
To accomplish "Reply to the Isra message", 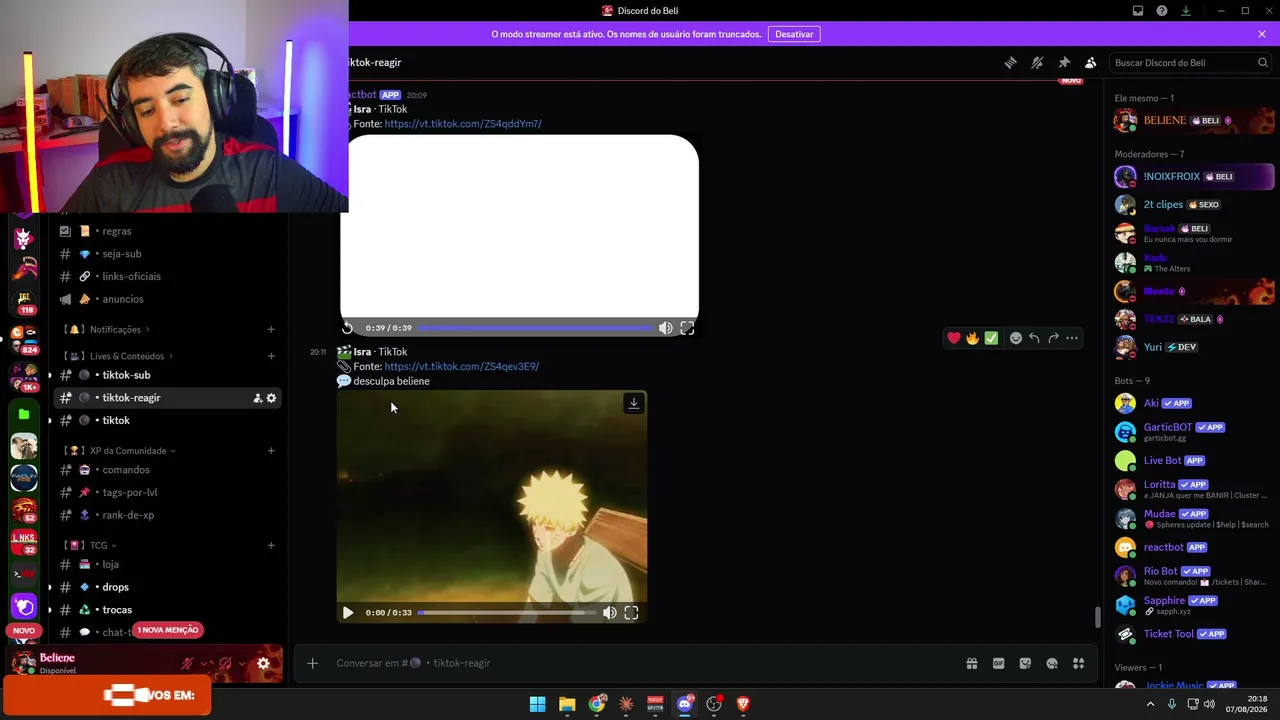I will (x=1034, y=338).
